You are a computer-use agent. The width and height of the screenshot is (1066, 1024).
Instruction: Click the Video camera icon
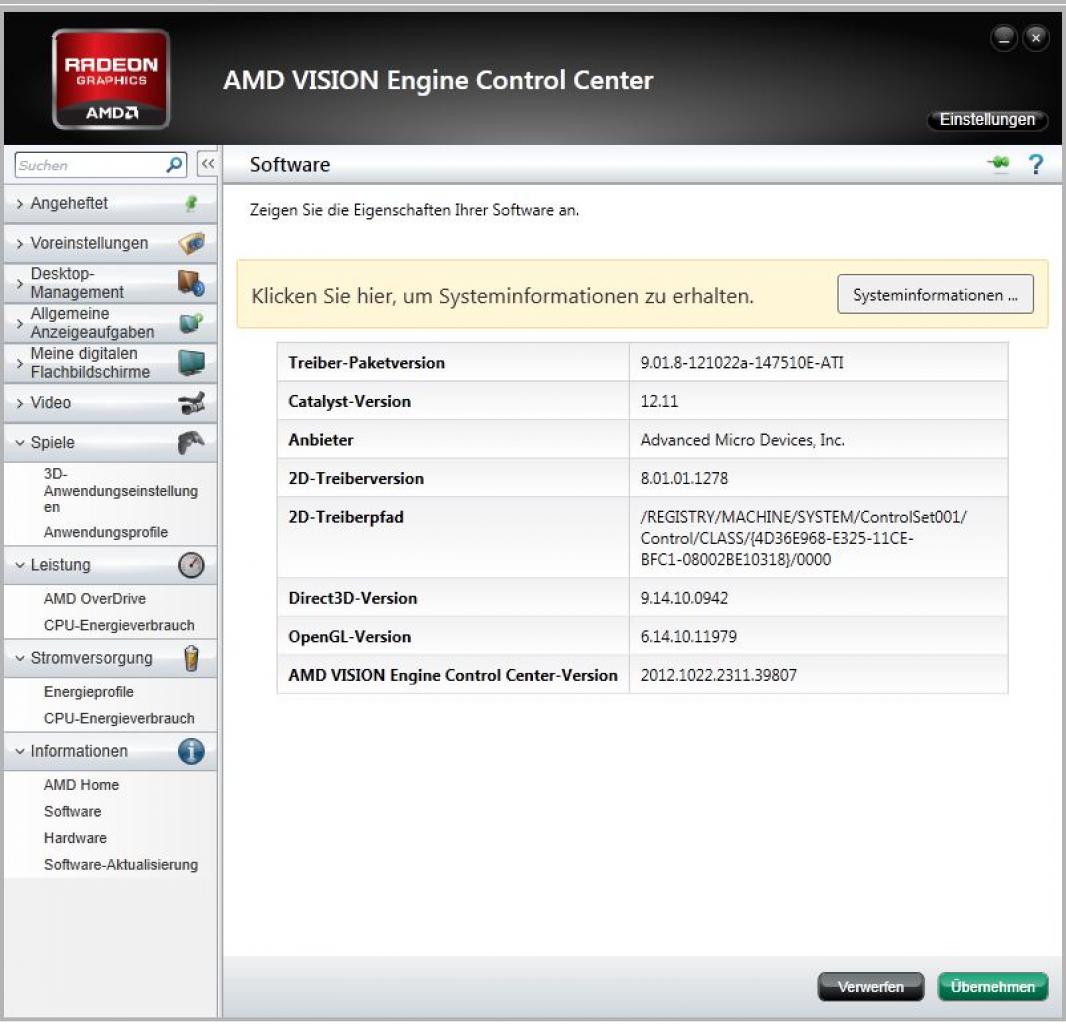[191, 403]
